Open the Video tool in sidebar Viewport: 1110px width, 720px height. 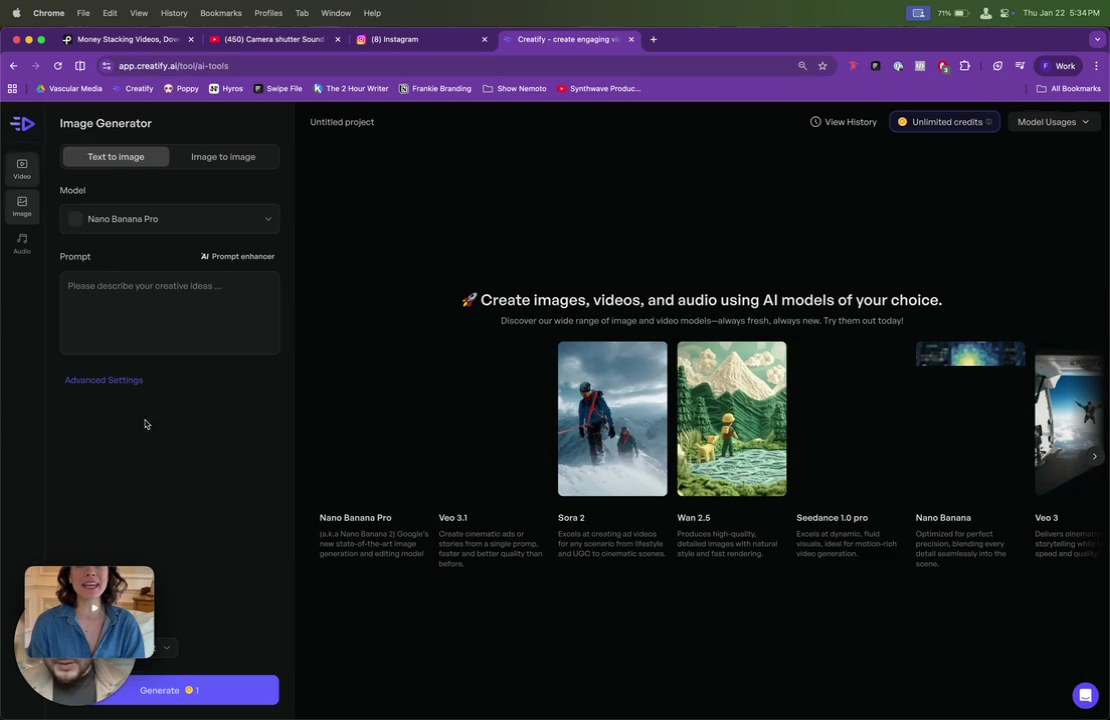[22, 168]
